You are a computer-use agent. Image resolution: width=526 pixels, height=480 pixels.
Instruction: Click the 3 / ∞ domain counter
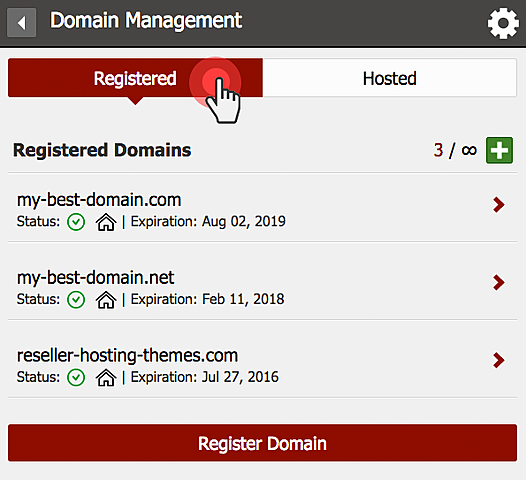455,150
